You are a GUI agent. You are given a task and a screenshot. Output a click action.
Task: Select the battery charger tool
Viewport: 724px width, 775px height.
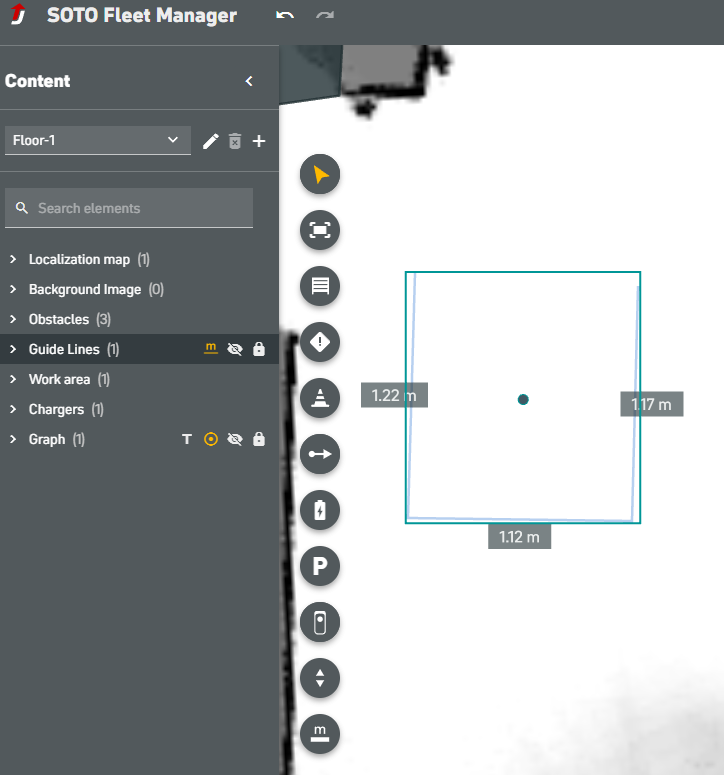320,510
